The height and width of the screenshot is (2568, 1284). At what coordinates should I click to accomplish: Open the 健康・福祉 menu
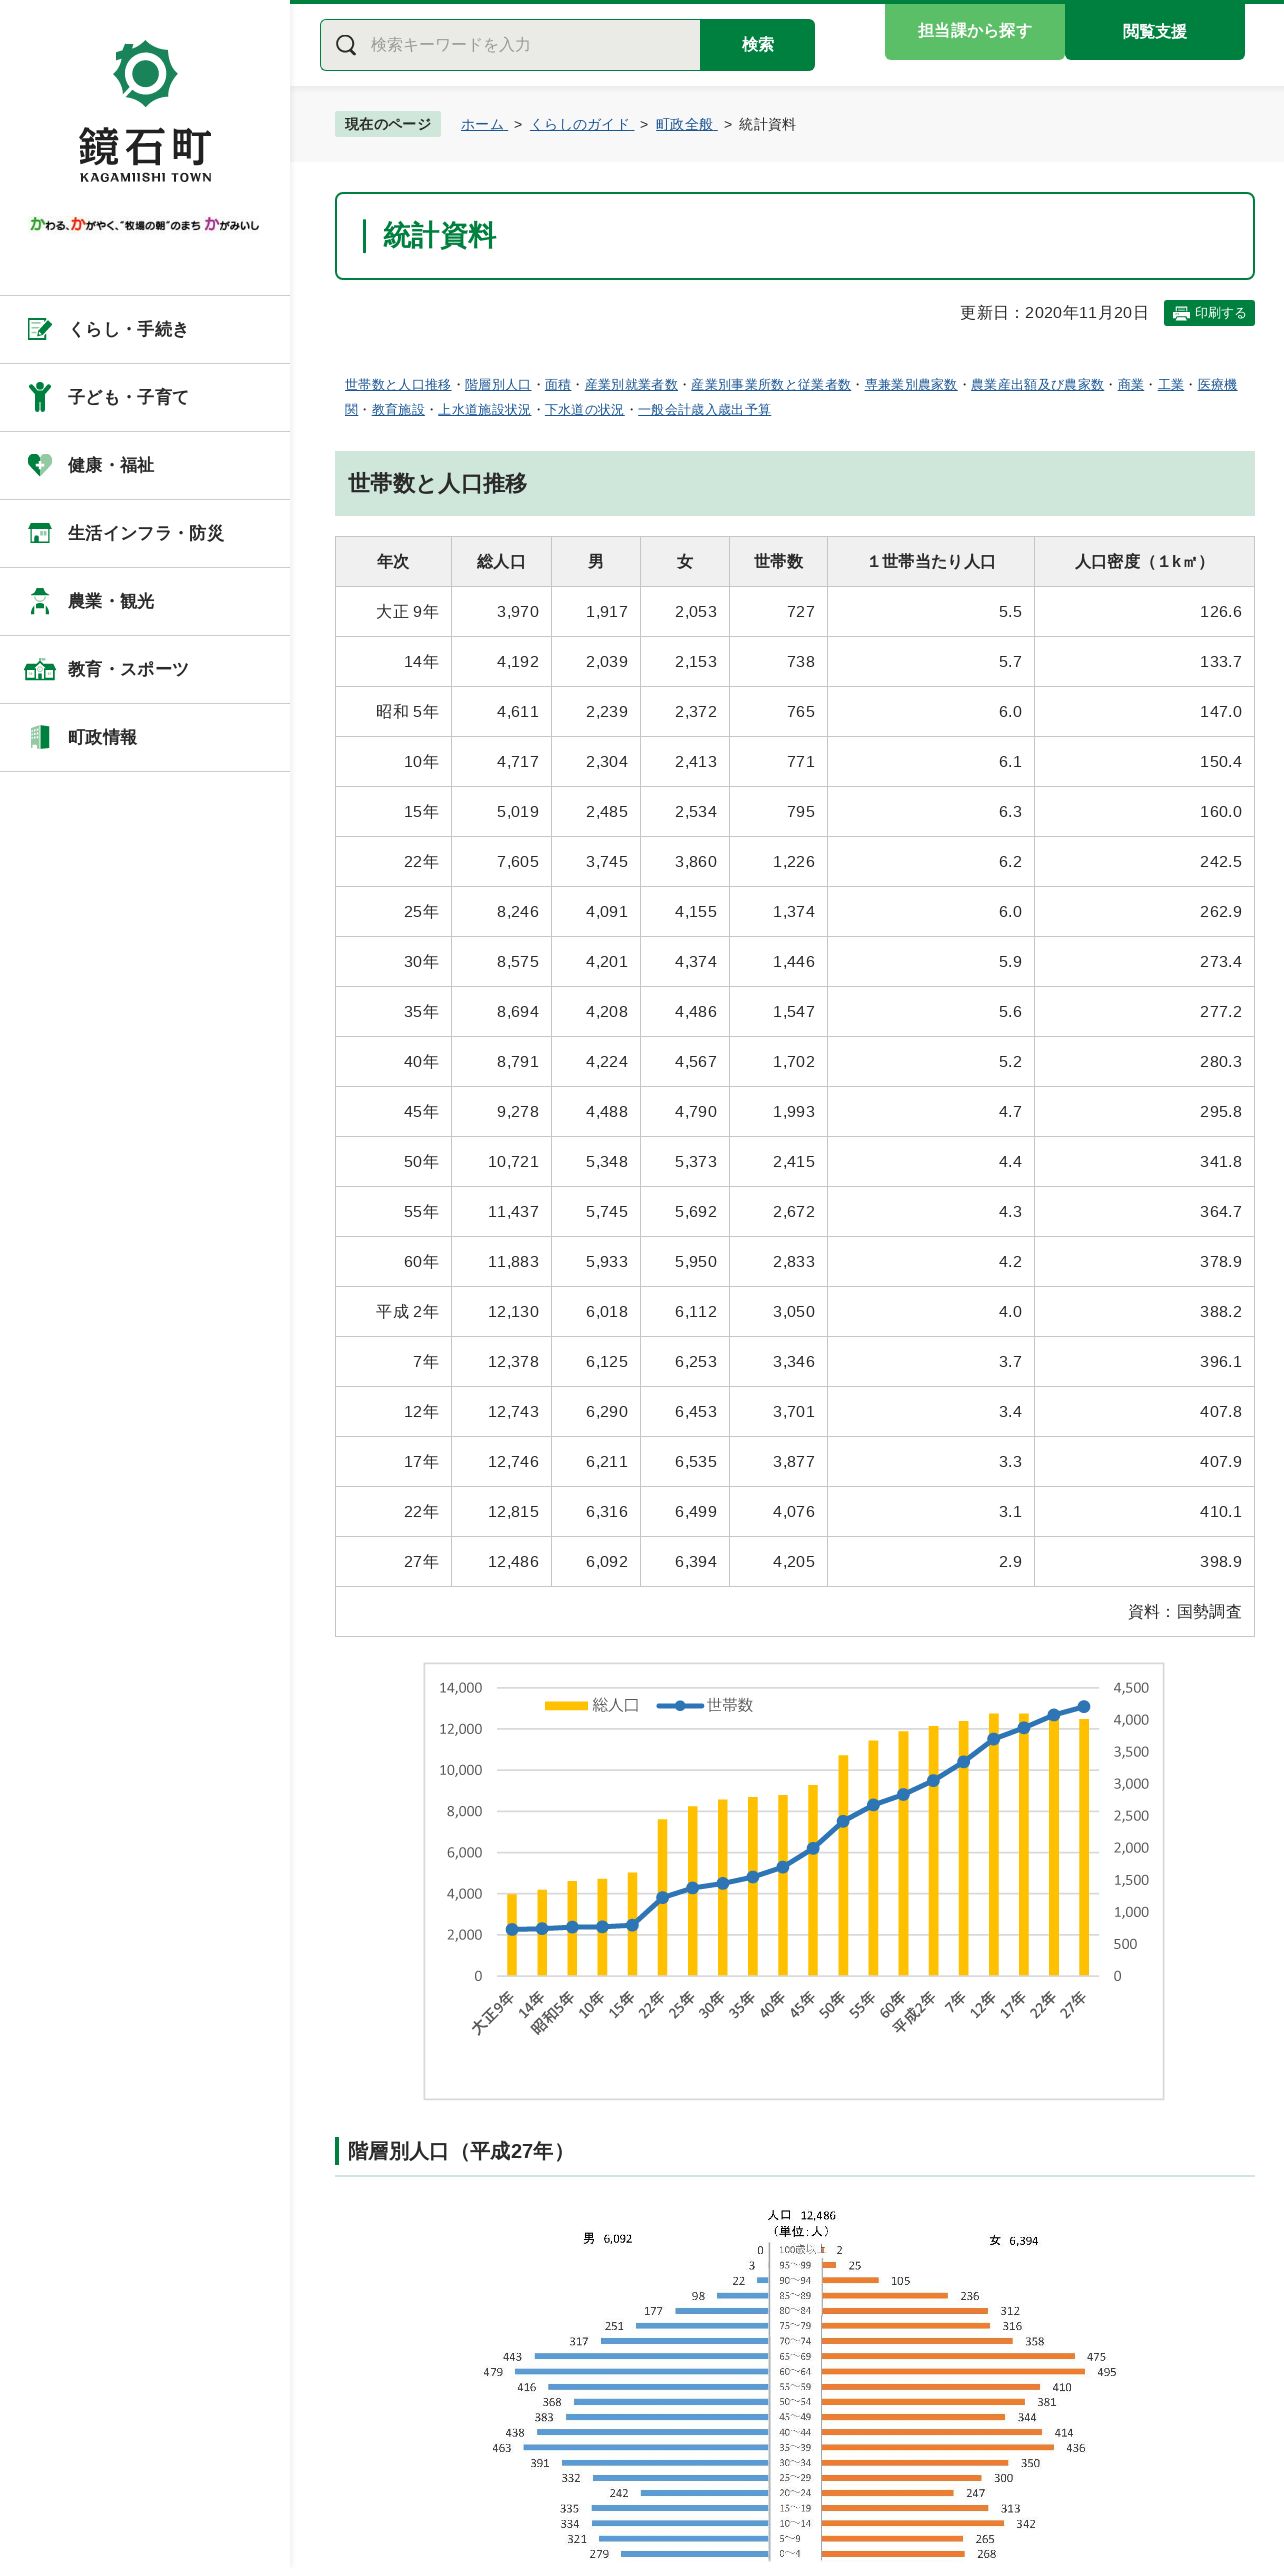click(x=145, y=465)
